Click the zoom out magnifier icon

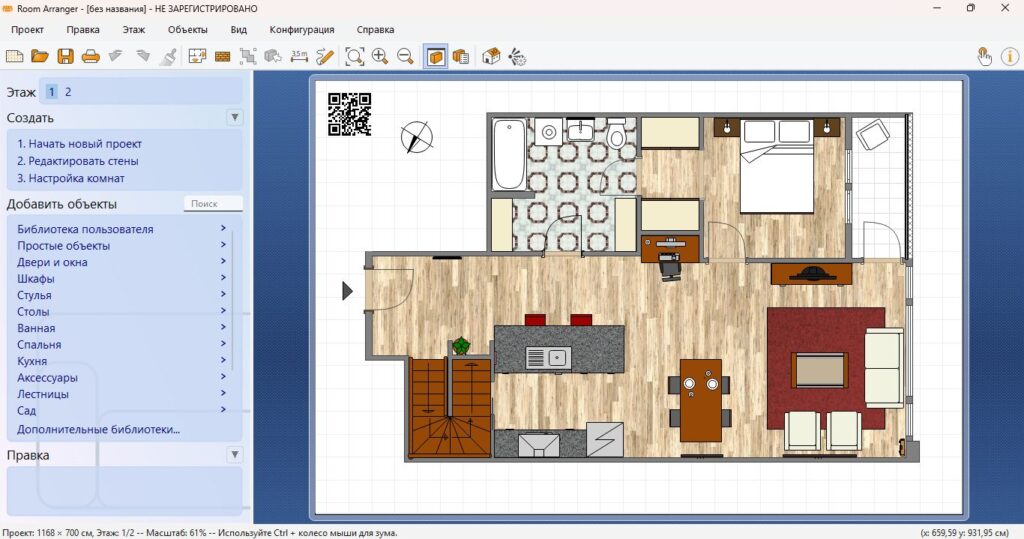pos(405,57)
